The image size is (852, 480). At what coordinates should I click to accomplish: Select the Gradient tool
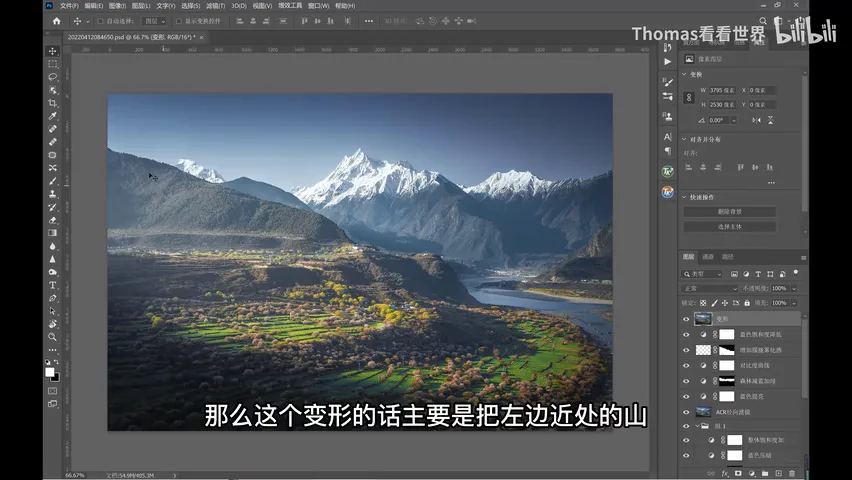(x=53, y=233)
